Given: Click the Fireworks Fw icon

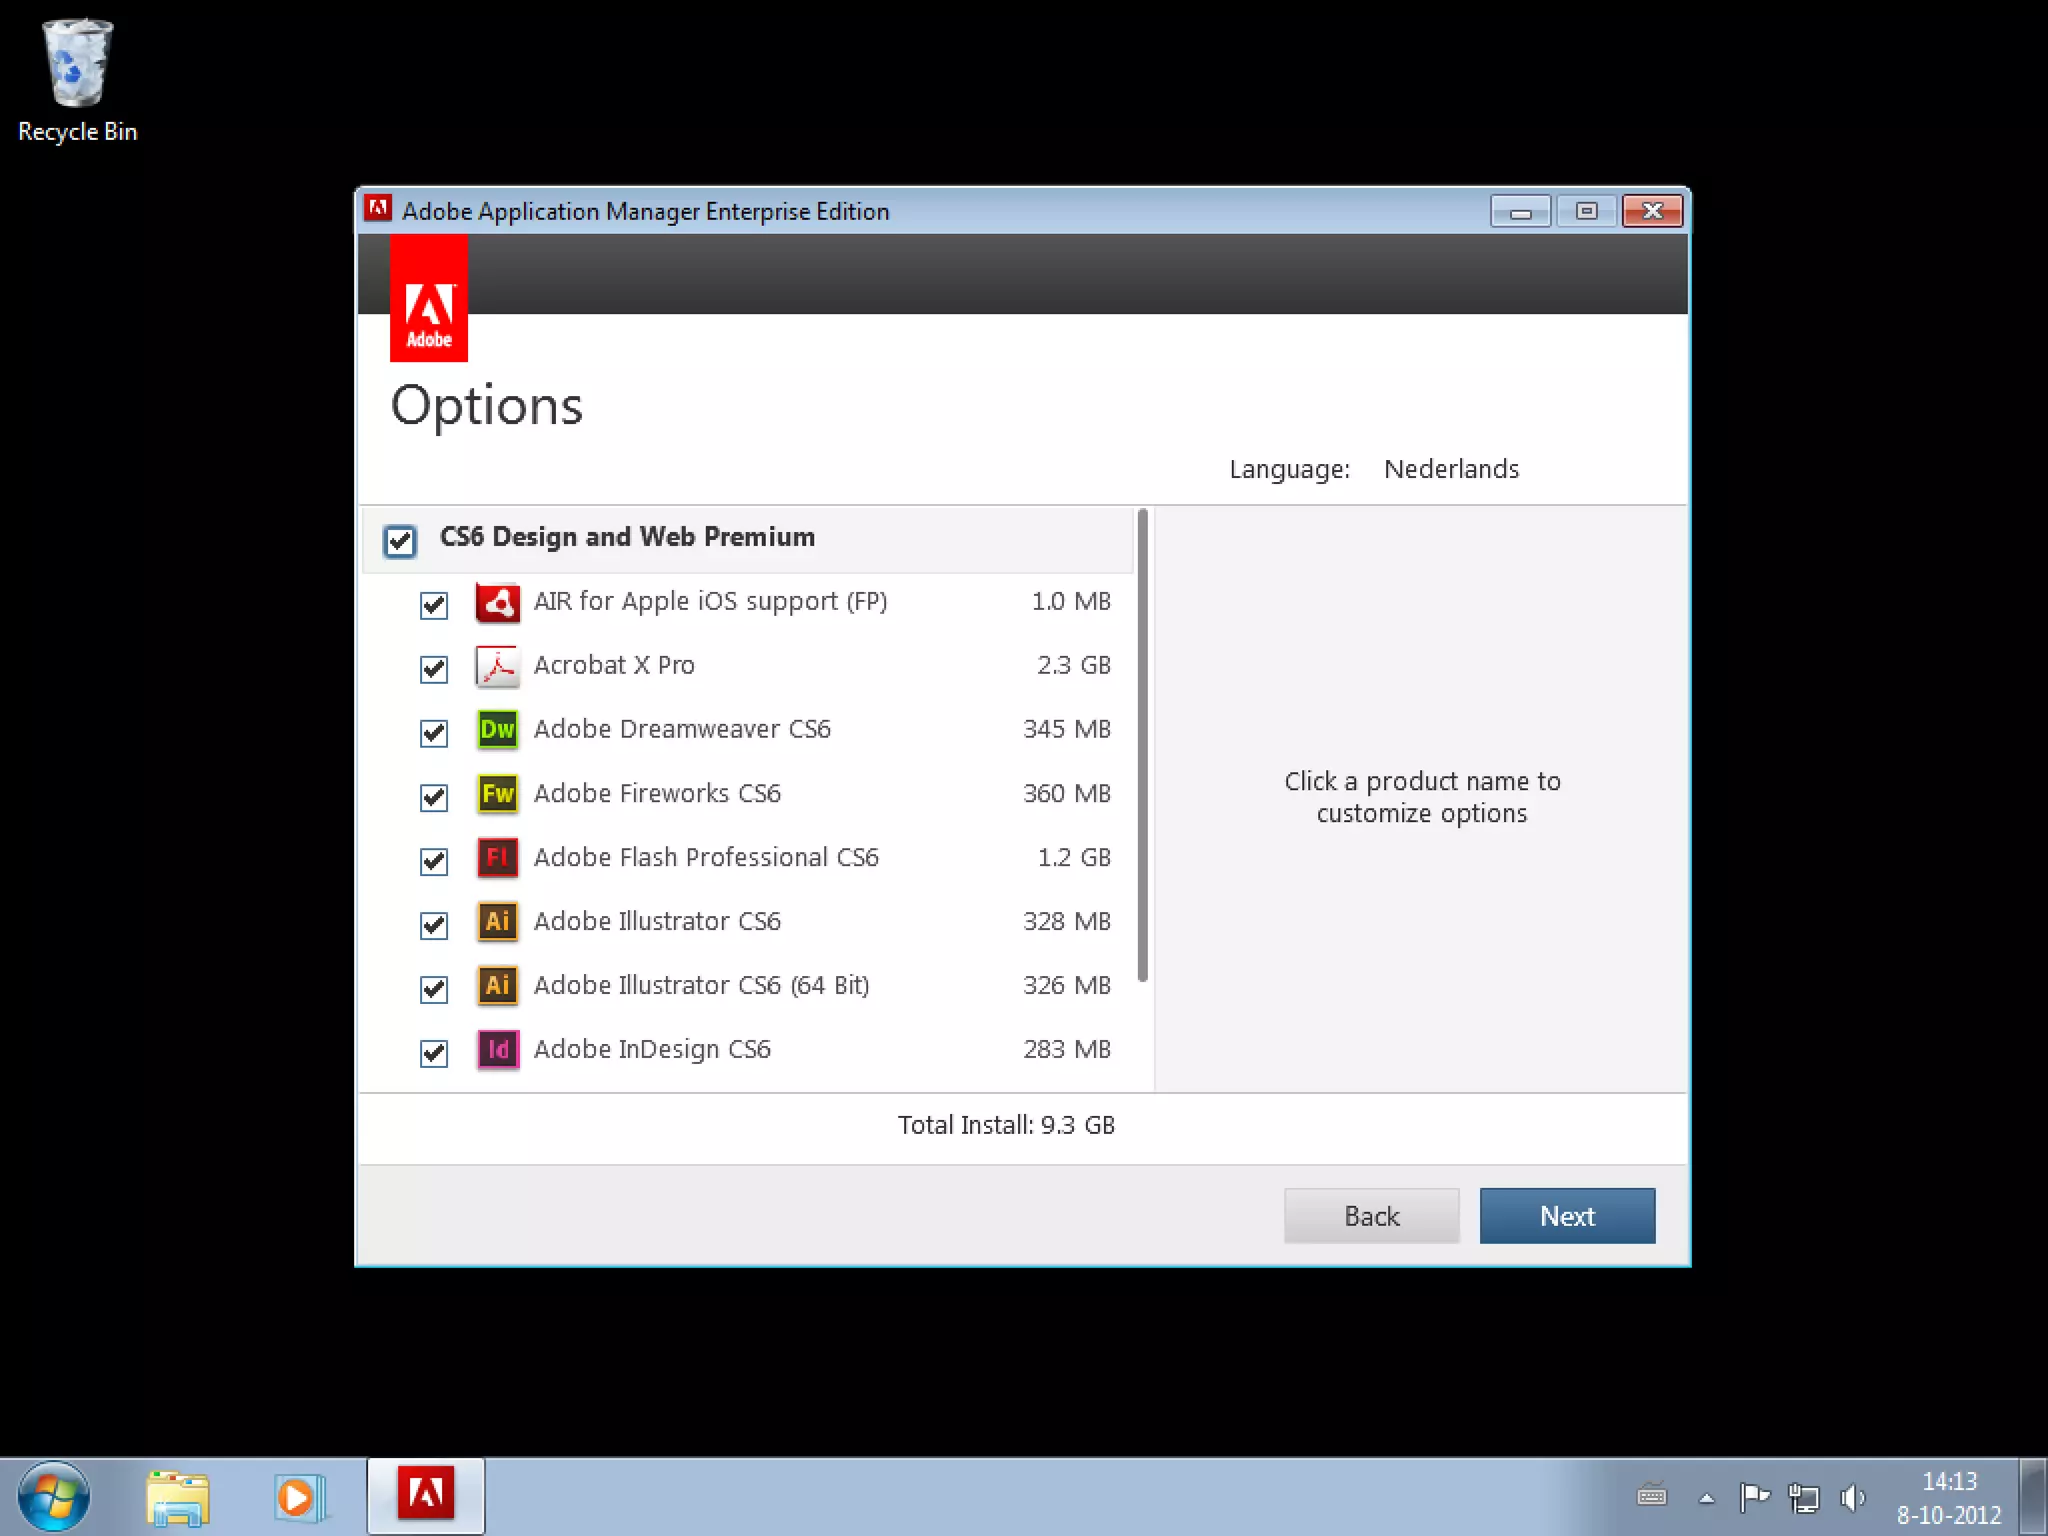Looking at the screenshot, I should tap(497, 794).
